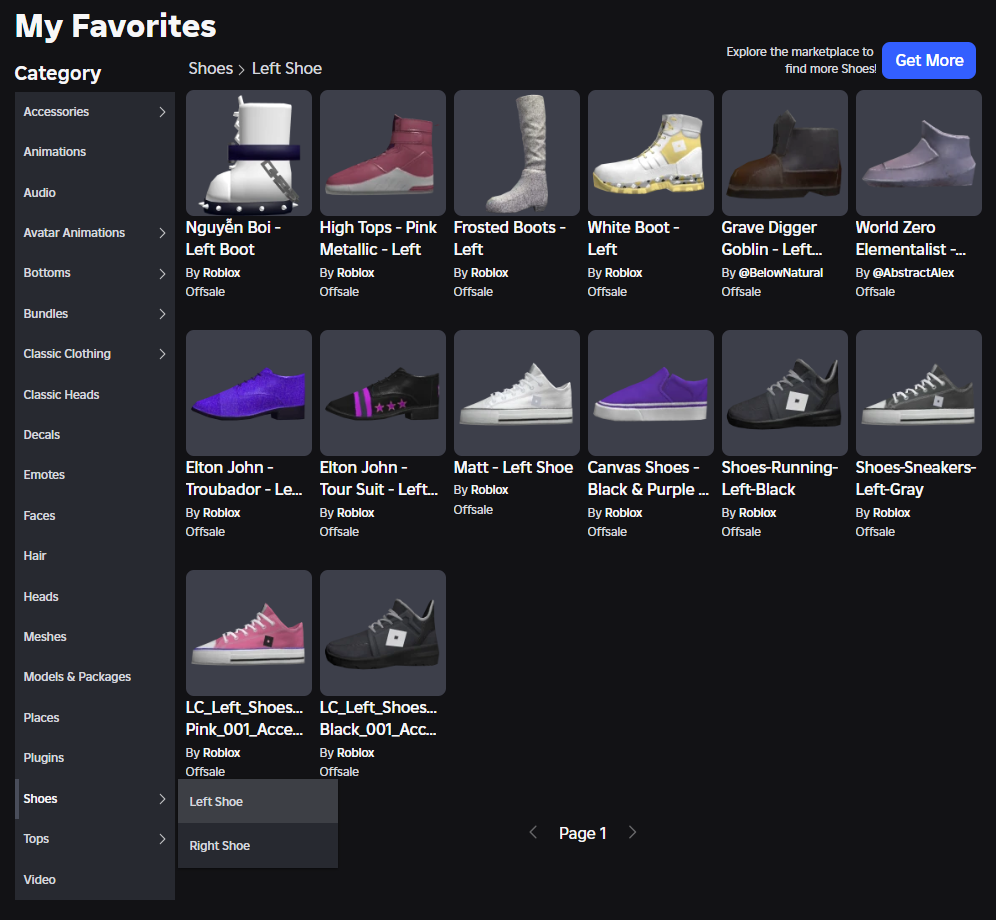Expand the Bundles category arrow
Viewport: 996px width, 920px height.
pyautogui.click(x=162, y=314)
